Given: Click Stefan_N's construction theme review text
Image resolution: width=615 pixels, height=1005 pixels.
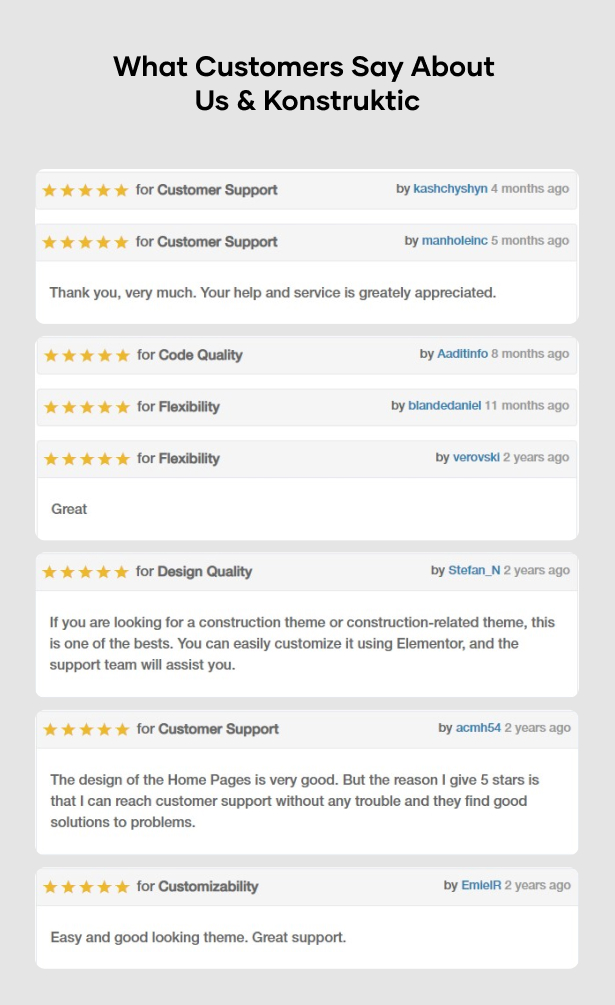Looking at the screenshot, I should 302,643.
